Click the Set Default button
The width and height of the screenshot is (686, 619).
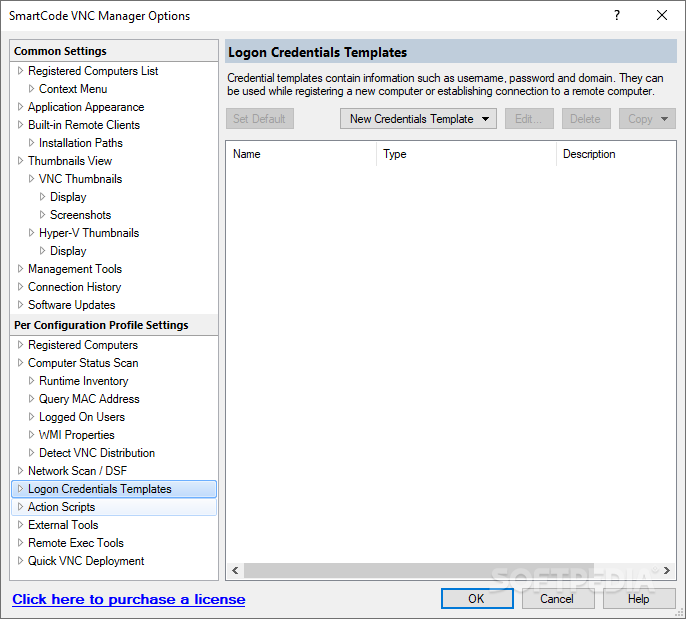point(260,119)
